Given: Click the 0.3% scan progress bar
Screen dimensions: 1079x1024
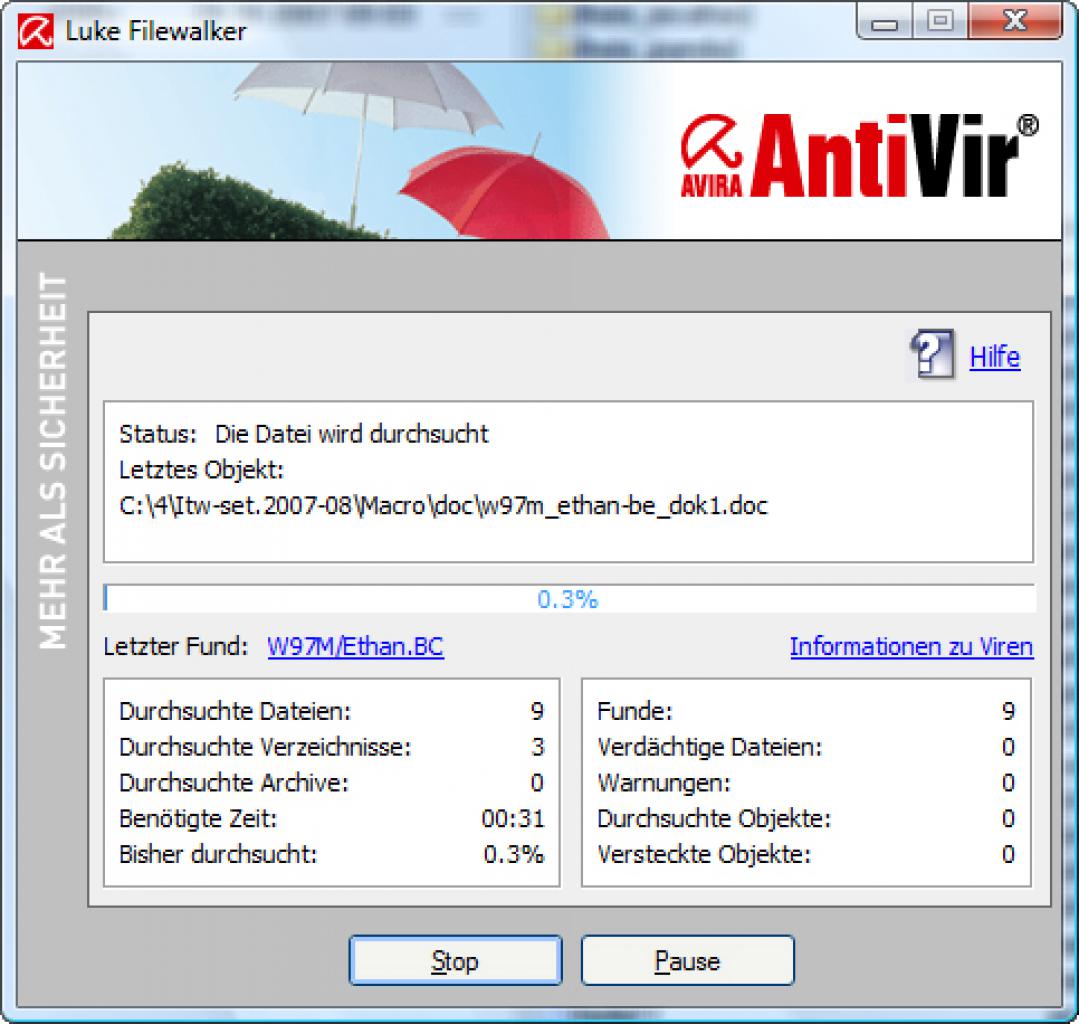Looking at the screenshot, I should (568, 599).
